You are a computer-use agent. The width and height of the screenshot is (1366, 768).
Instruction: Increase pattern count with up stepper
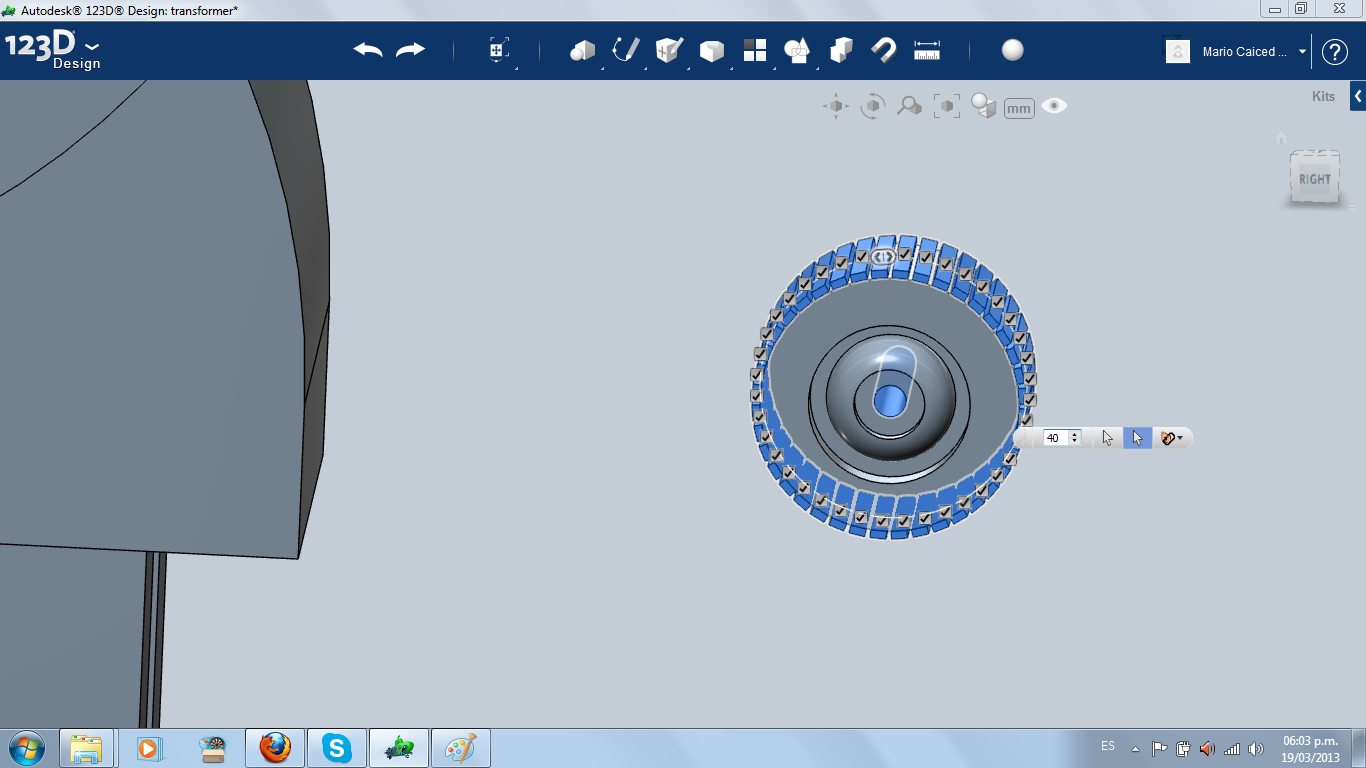pos(1075,434)
